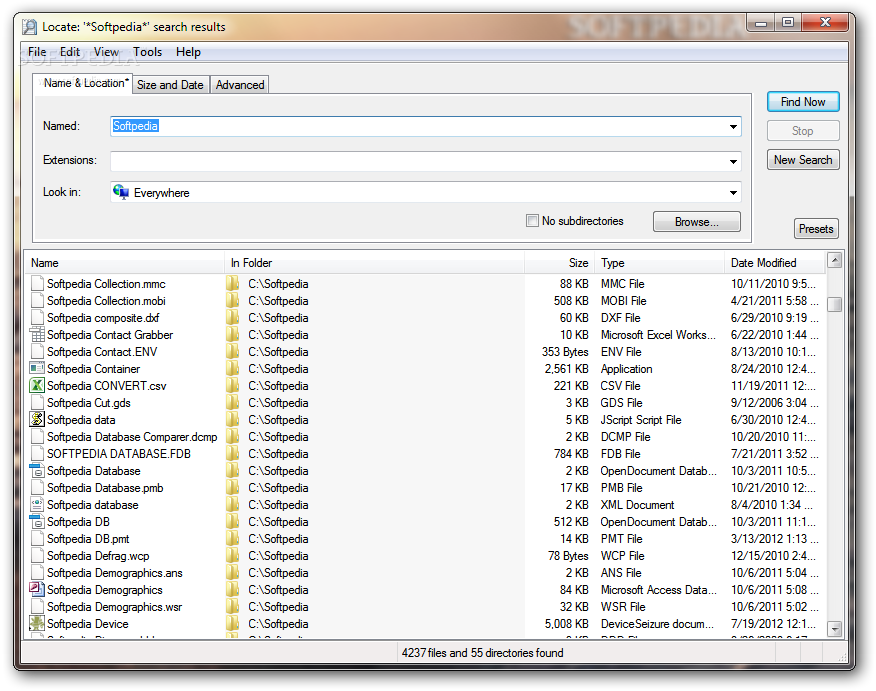876x691 pixels.
Task: Click the 2,561 KB size cell
Action: (566, 369)
